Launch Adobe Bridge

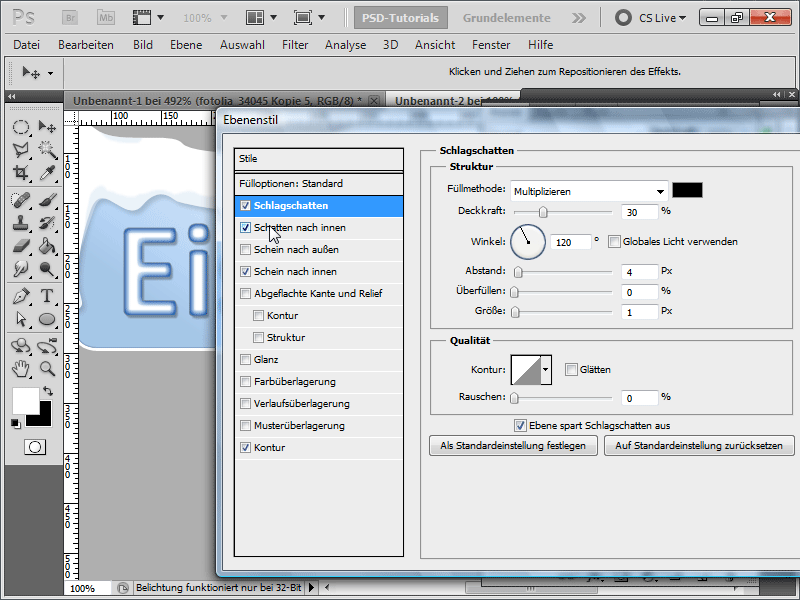pyautogui.click(x=70, y=18)
